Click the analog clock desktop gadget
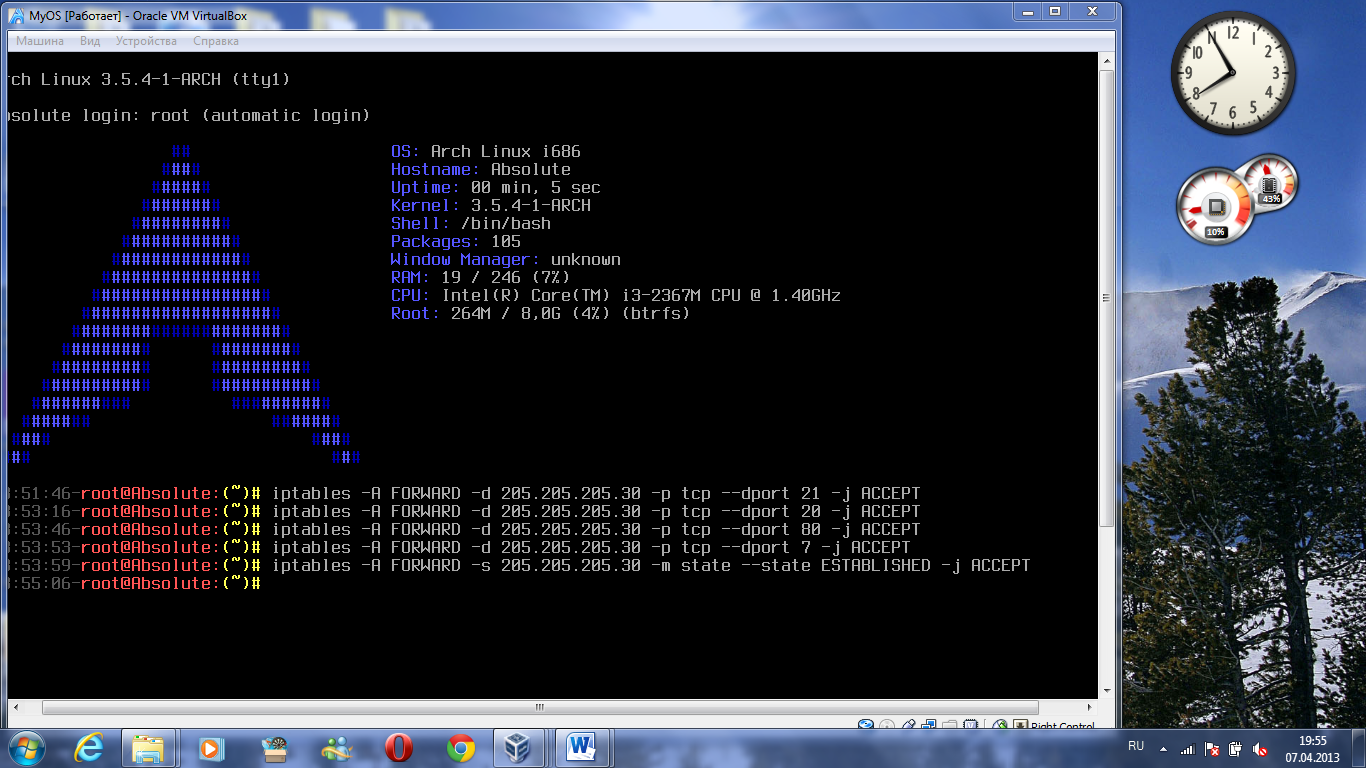The height and width of the screenshot is (768, 1366). click(x=1233, y=71)
